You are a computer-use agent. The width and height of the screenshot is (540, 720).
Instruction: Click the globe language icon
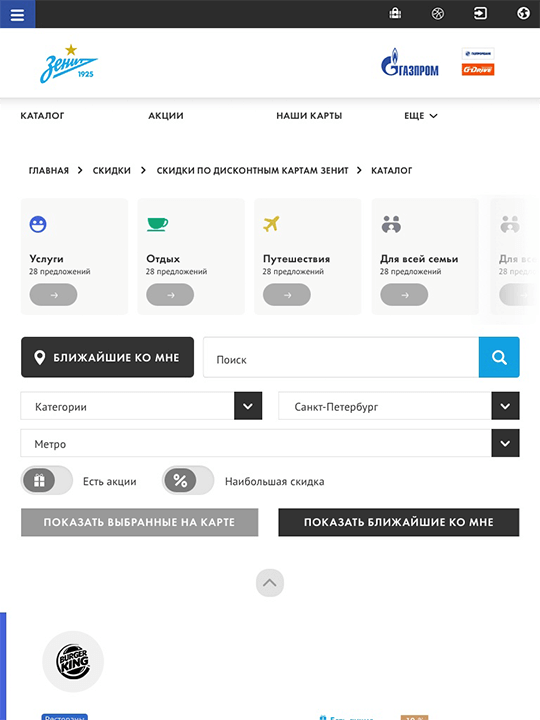click(x=523, y=13)
